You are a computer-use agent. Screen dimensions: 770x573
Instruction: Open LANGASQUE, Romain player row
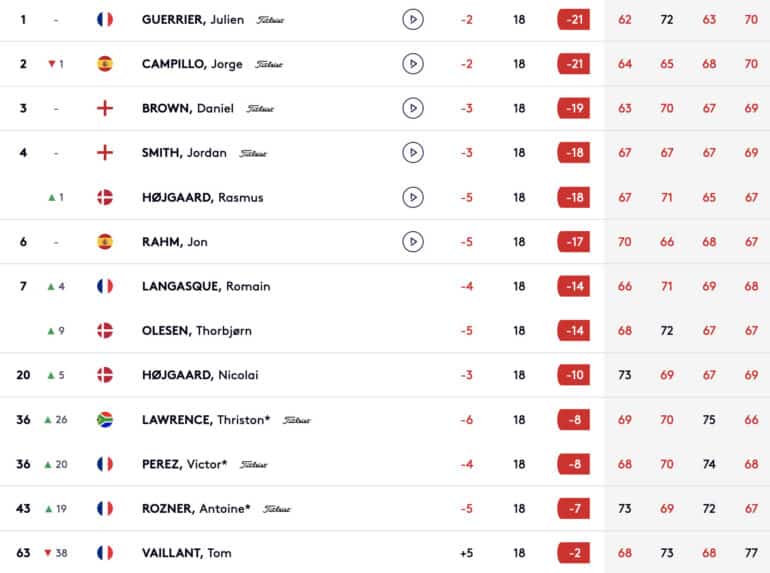[385, 286]
